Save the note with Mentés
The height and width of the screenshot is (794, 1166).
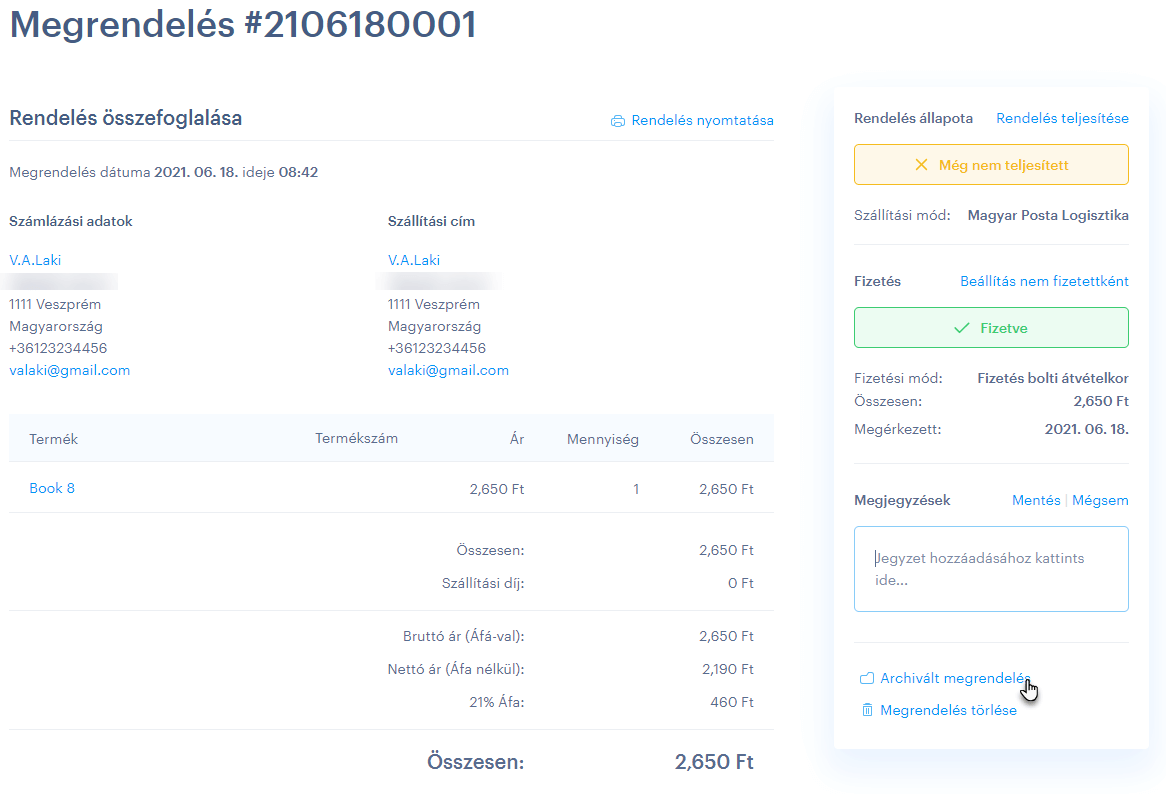click(x=1036, y=500)
